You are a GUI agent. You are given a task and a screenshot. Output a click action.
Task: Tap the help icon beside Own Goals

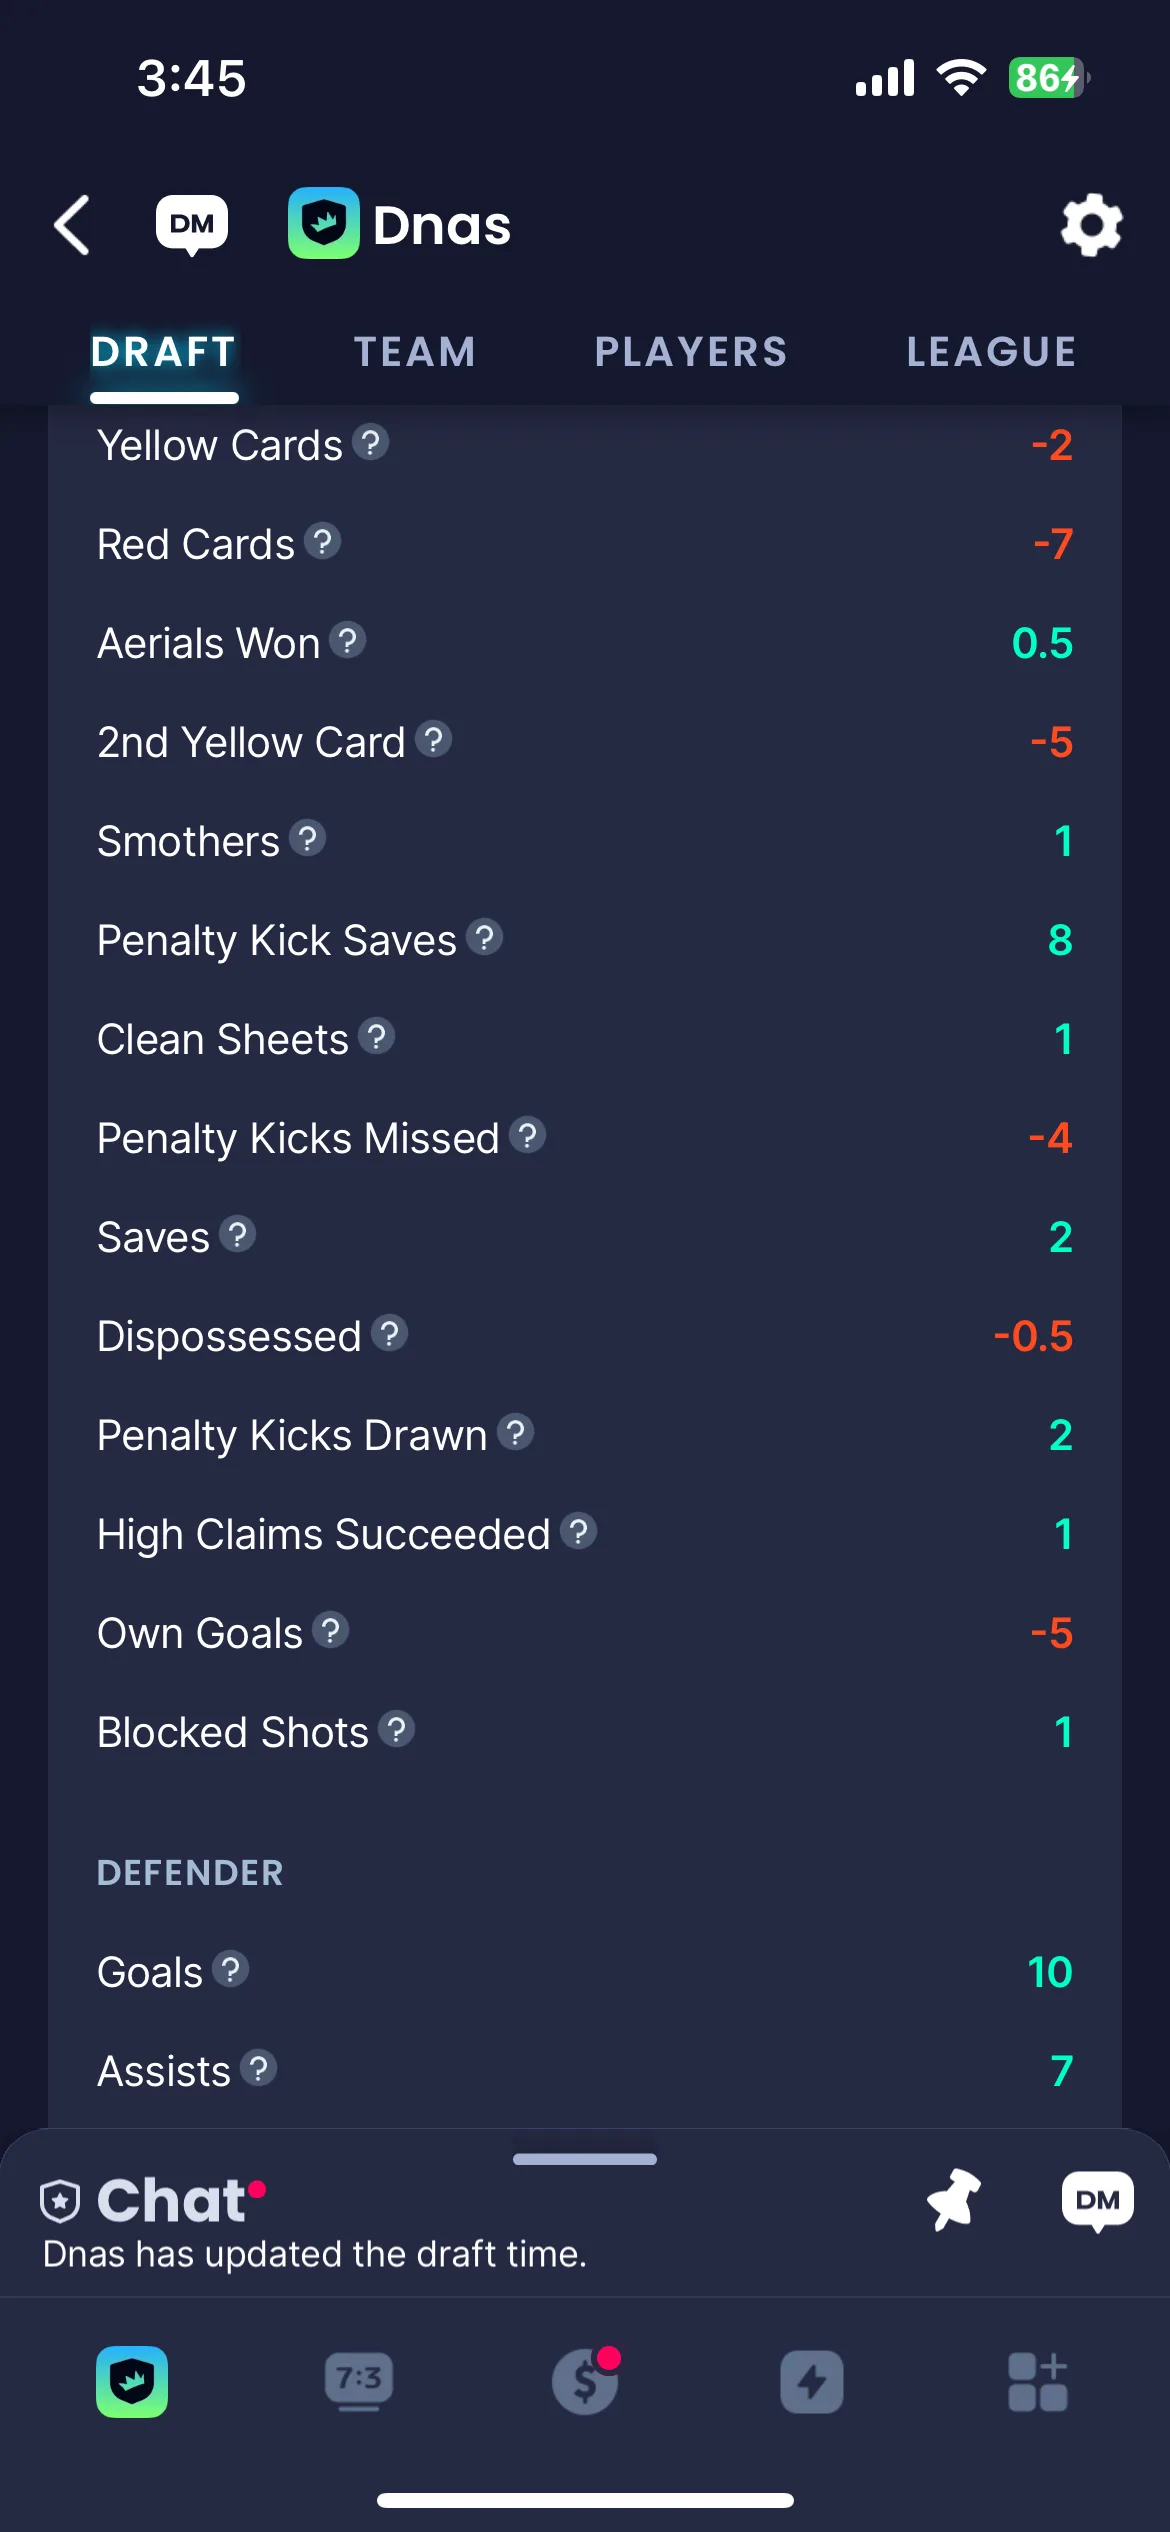[330, 1631]
